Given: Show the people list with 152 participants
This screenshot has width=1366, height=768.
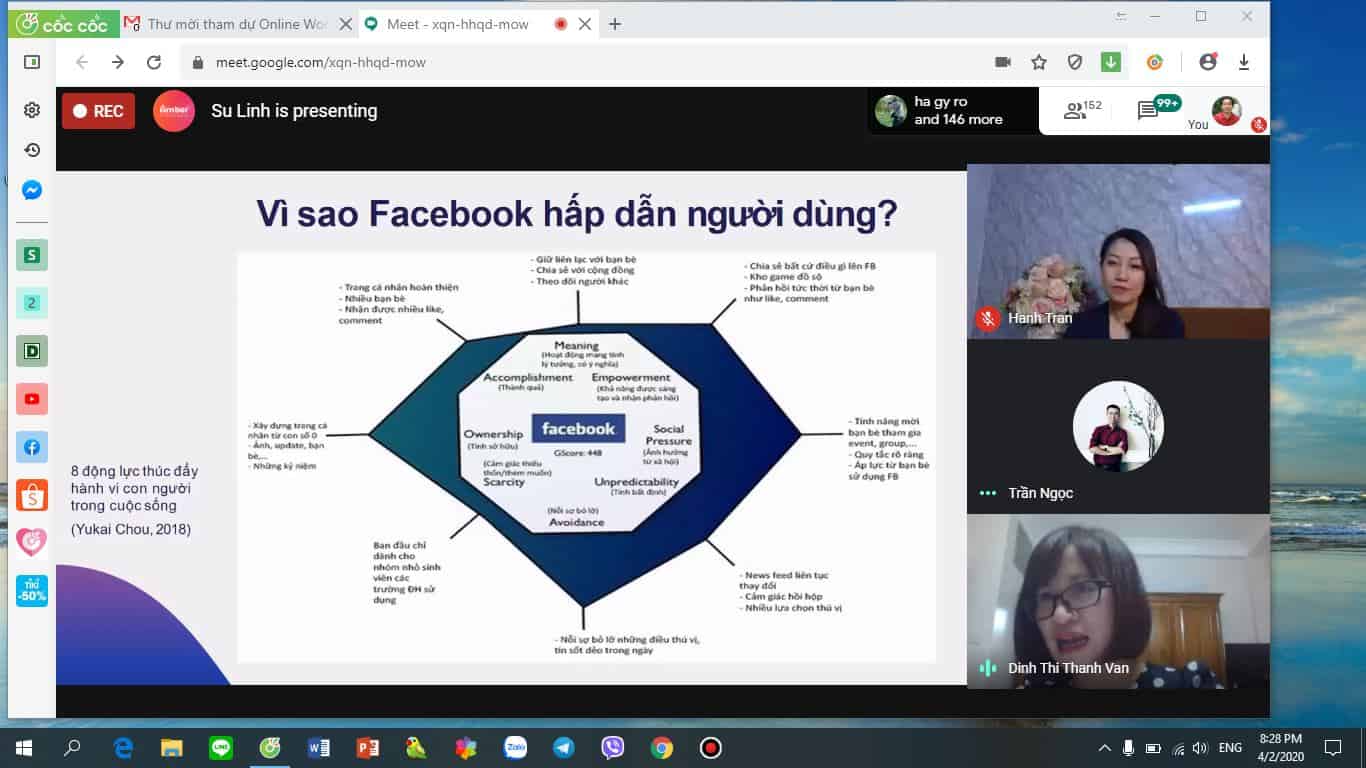Looking at the screenshot, I should 1083,110.
